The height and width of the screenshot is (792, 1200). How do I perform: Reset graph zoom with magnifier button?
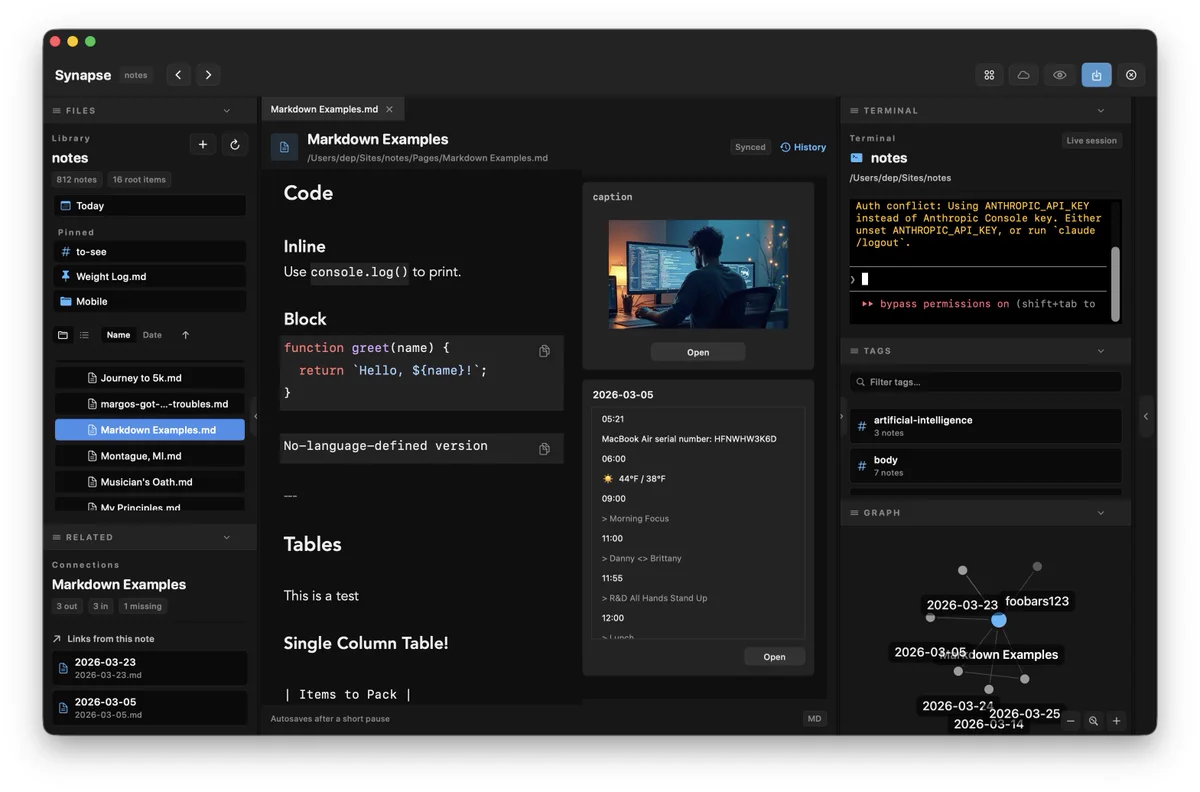(1094, 721)
